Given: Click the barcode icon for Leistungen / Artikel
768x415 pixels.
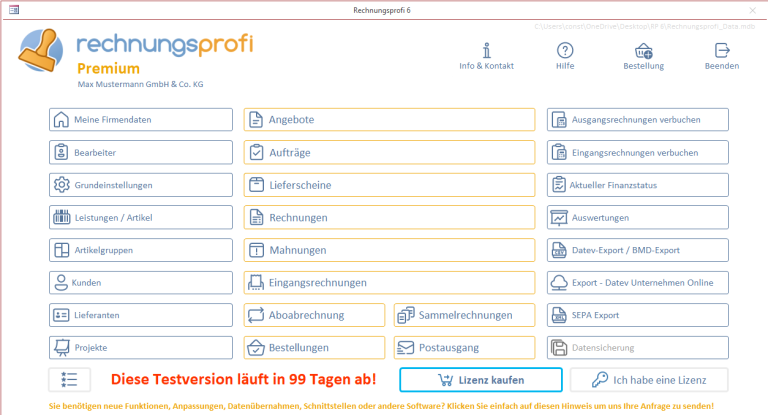Looking at the screenshot, I should [x=62, y=217].
